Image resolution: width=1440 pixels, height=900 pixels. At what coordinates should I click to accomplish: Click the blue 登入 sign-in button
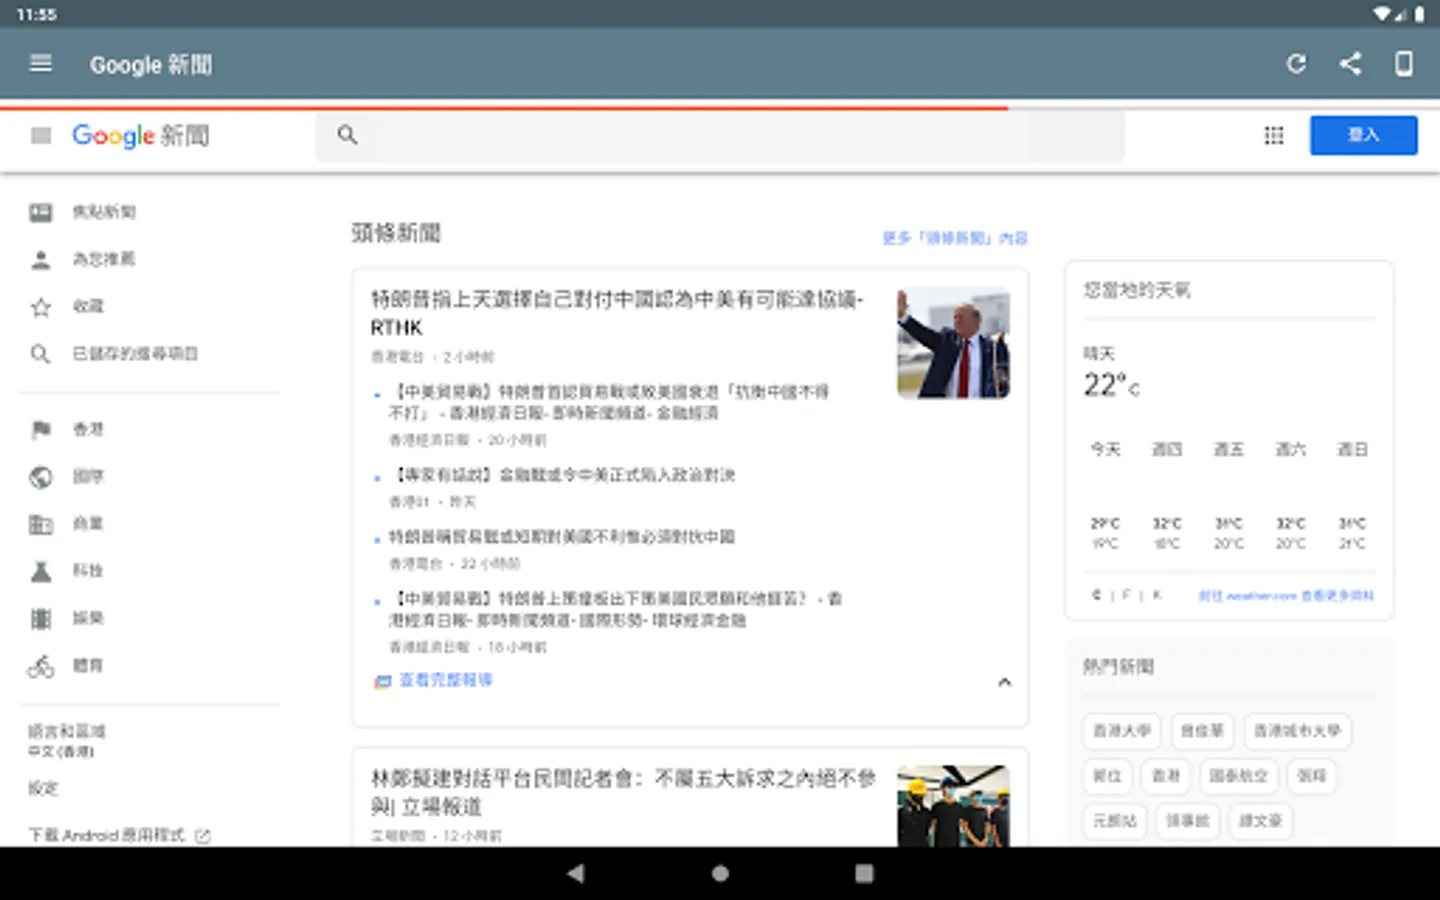tap(1363, 135)
